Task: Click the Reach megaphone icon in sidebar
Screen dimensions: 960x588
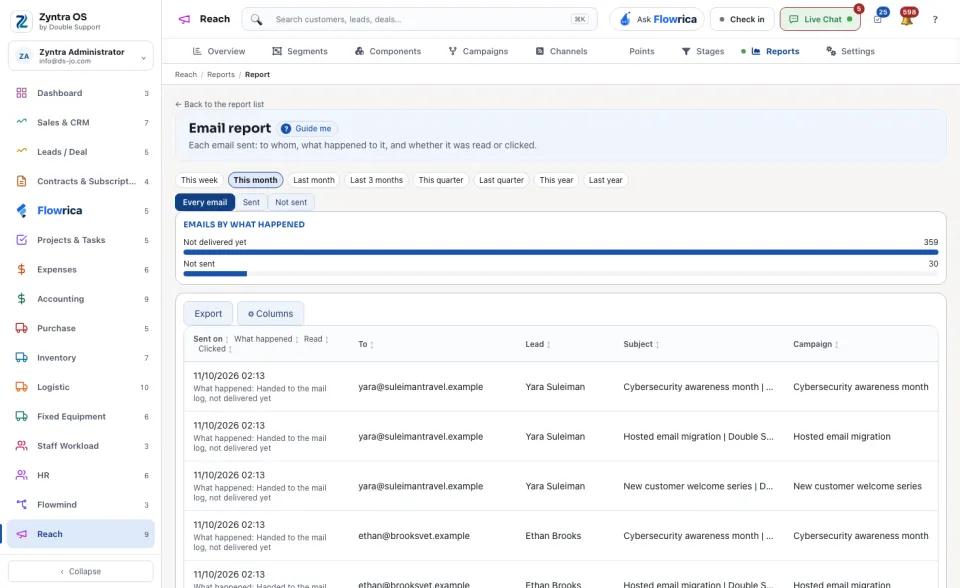Action: pyautogui.click(x=21, y=534)
